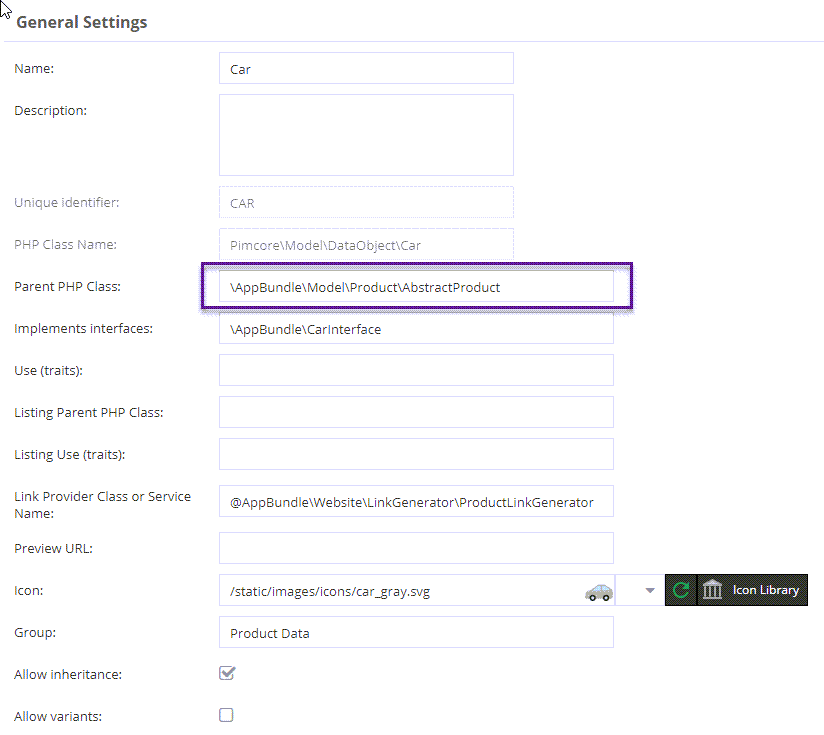Click the Implements interfaces field
The width and height of the screenshot is (824, 735).
[x=416, y=328]
